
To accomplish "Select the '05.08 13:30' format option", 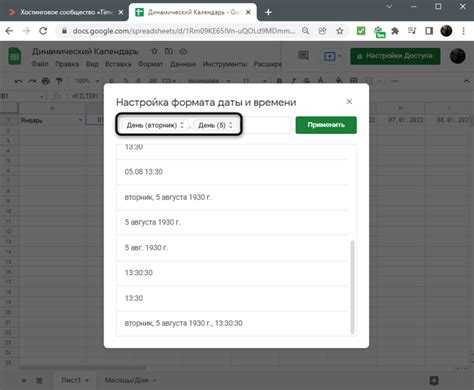I will pos(232,172).
